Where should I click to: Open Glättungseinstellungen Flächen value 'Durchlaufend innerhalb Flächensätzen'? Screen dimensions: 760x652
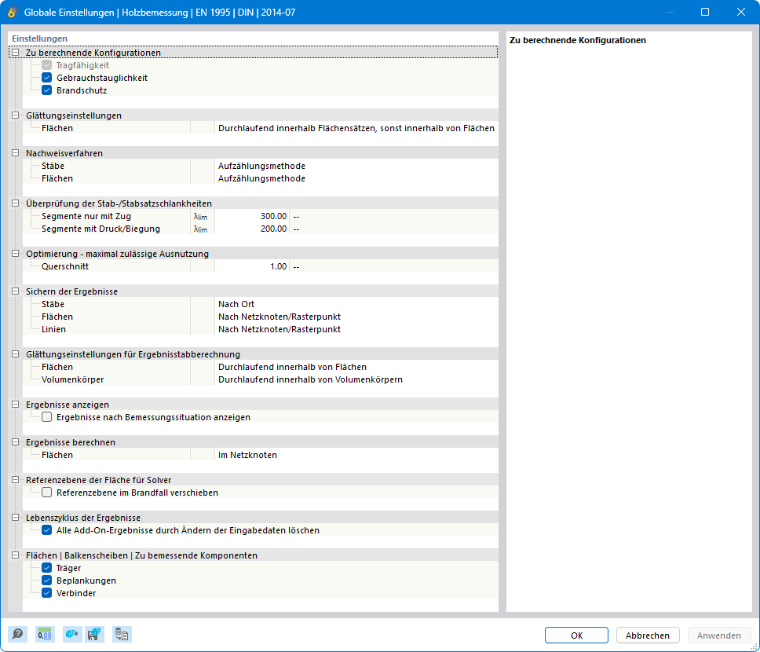(x=356, y=128)
